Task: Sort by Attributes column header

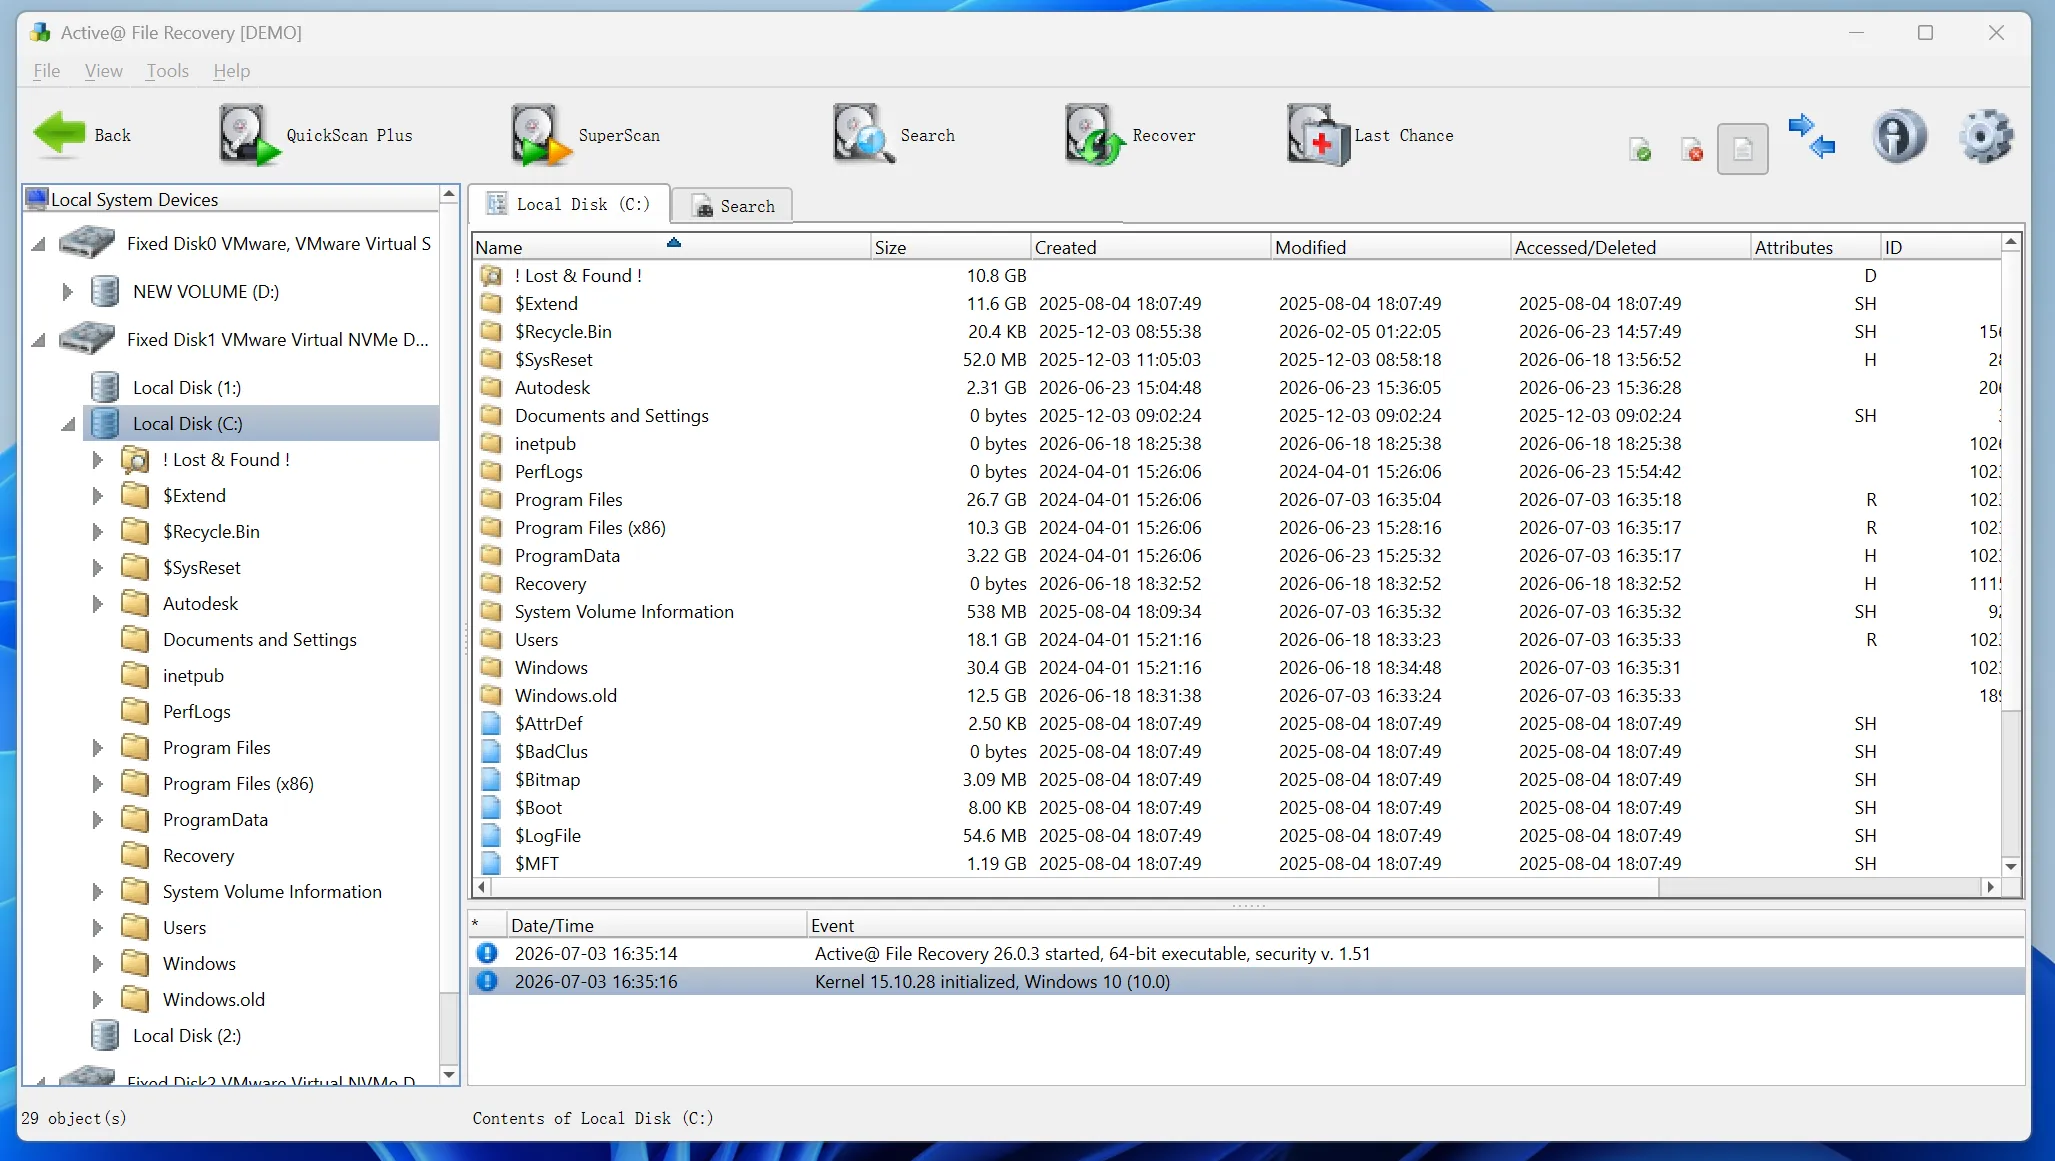Action: [1815, 247]
